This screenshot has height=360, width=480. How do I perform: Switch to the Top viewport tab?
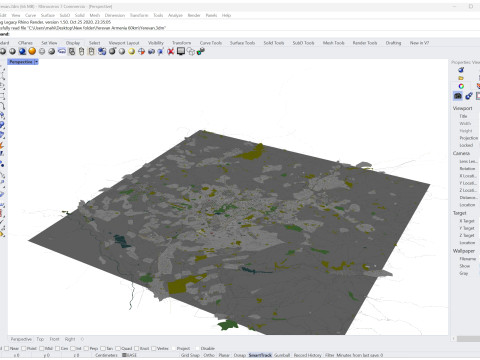pyautogui.click(x=40, y=339)
